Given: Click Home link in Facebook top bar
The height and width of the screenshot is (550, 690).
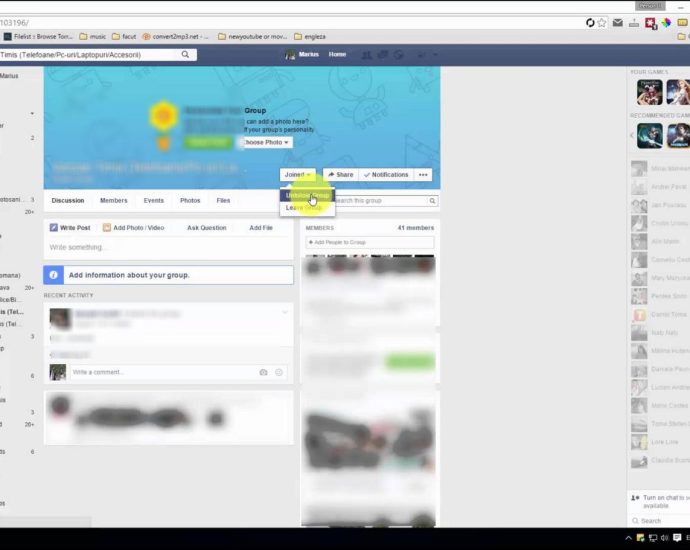Looking at the screenshot, I should point(337,54).
